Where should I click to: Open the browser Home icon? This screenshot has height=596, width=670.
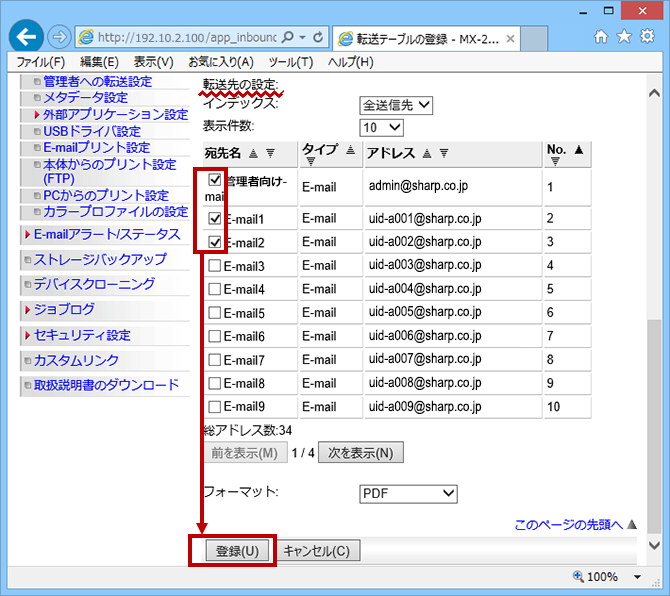tap(601, 37)
